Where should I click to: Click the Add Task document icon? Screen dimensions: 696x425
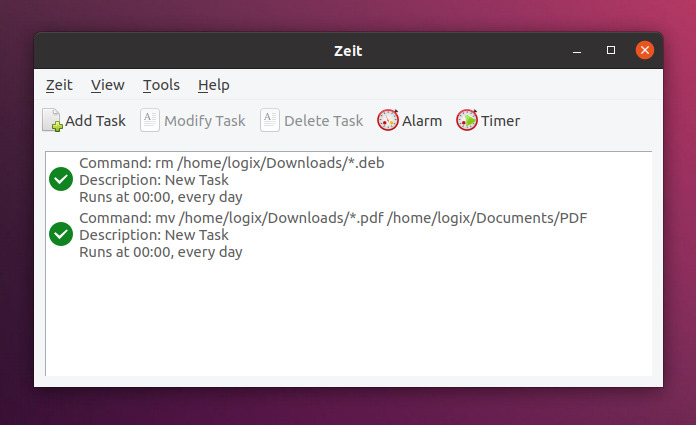click(x=52, y=120)
